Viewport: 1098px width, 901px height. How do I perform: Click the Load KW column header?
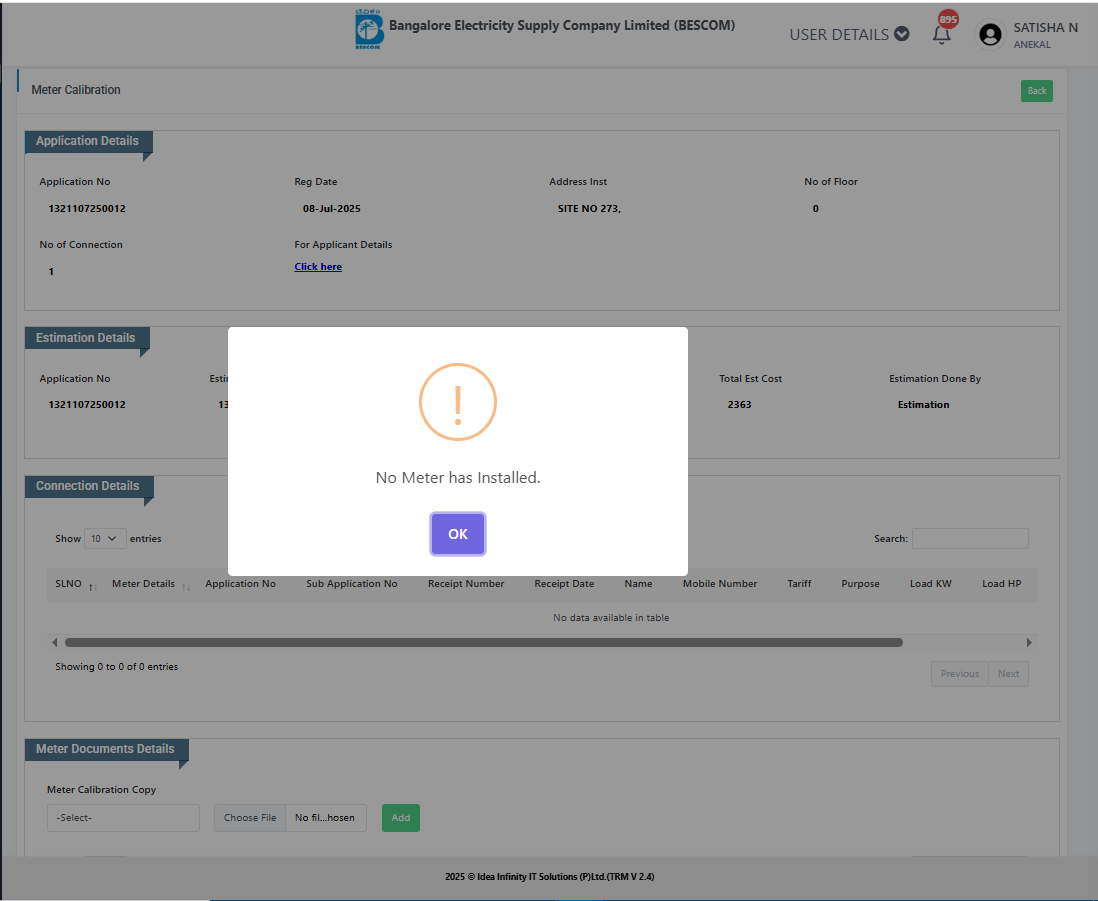[931, 584]
